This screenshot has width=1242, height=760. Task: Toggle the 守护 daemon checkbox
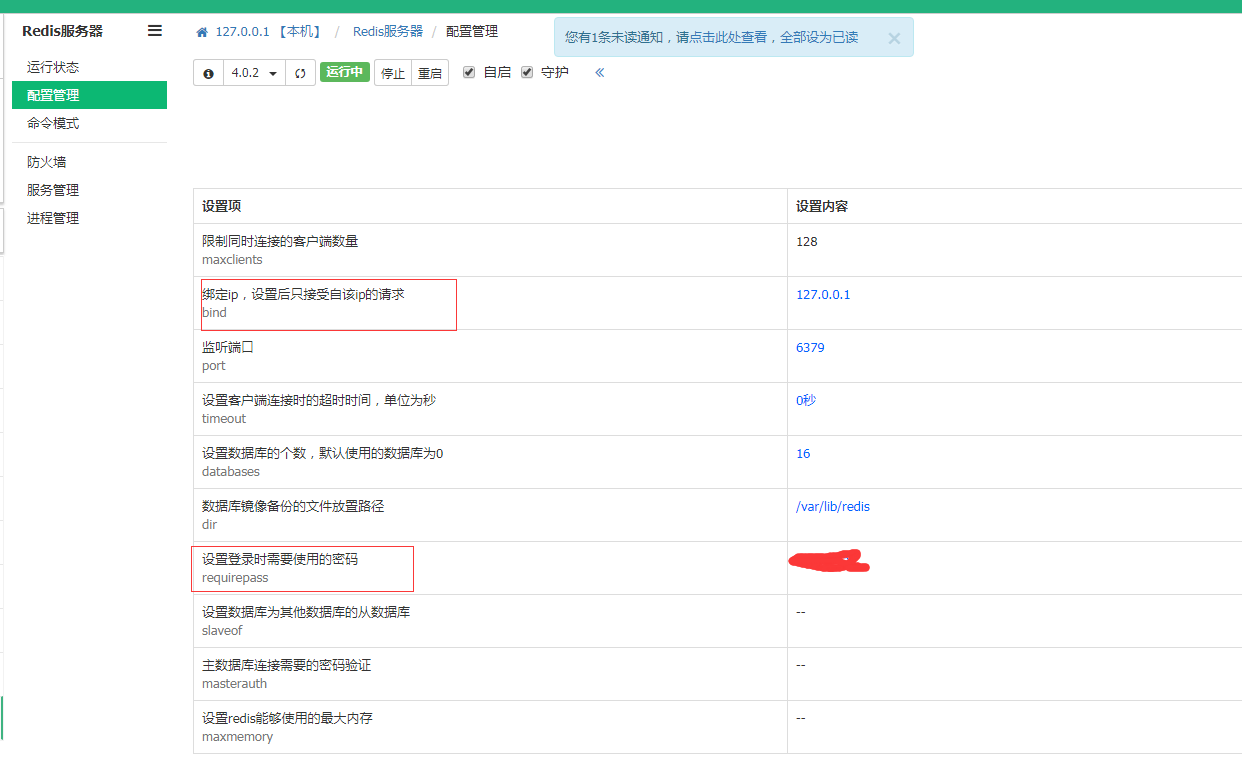tap(527, 72)
